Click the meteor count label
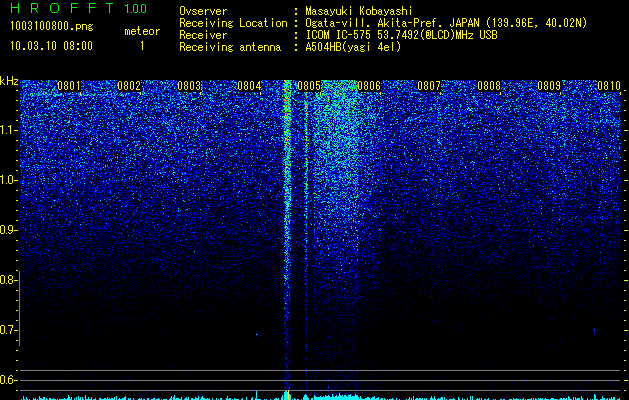The height and width of the screenshot is (400, 629). [142, 31]
